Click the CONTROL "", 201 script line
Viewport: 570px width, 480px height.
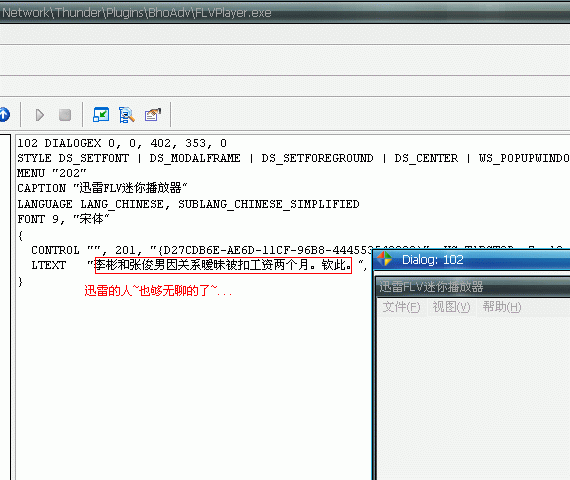pyautogui.click(x=202, y=250)
